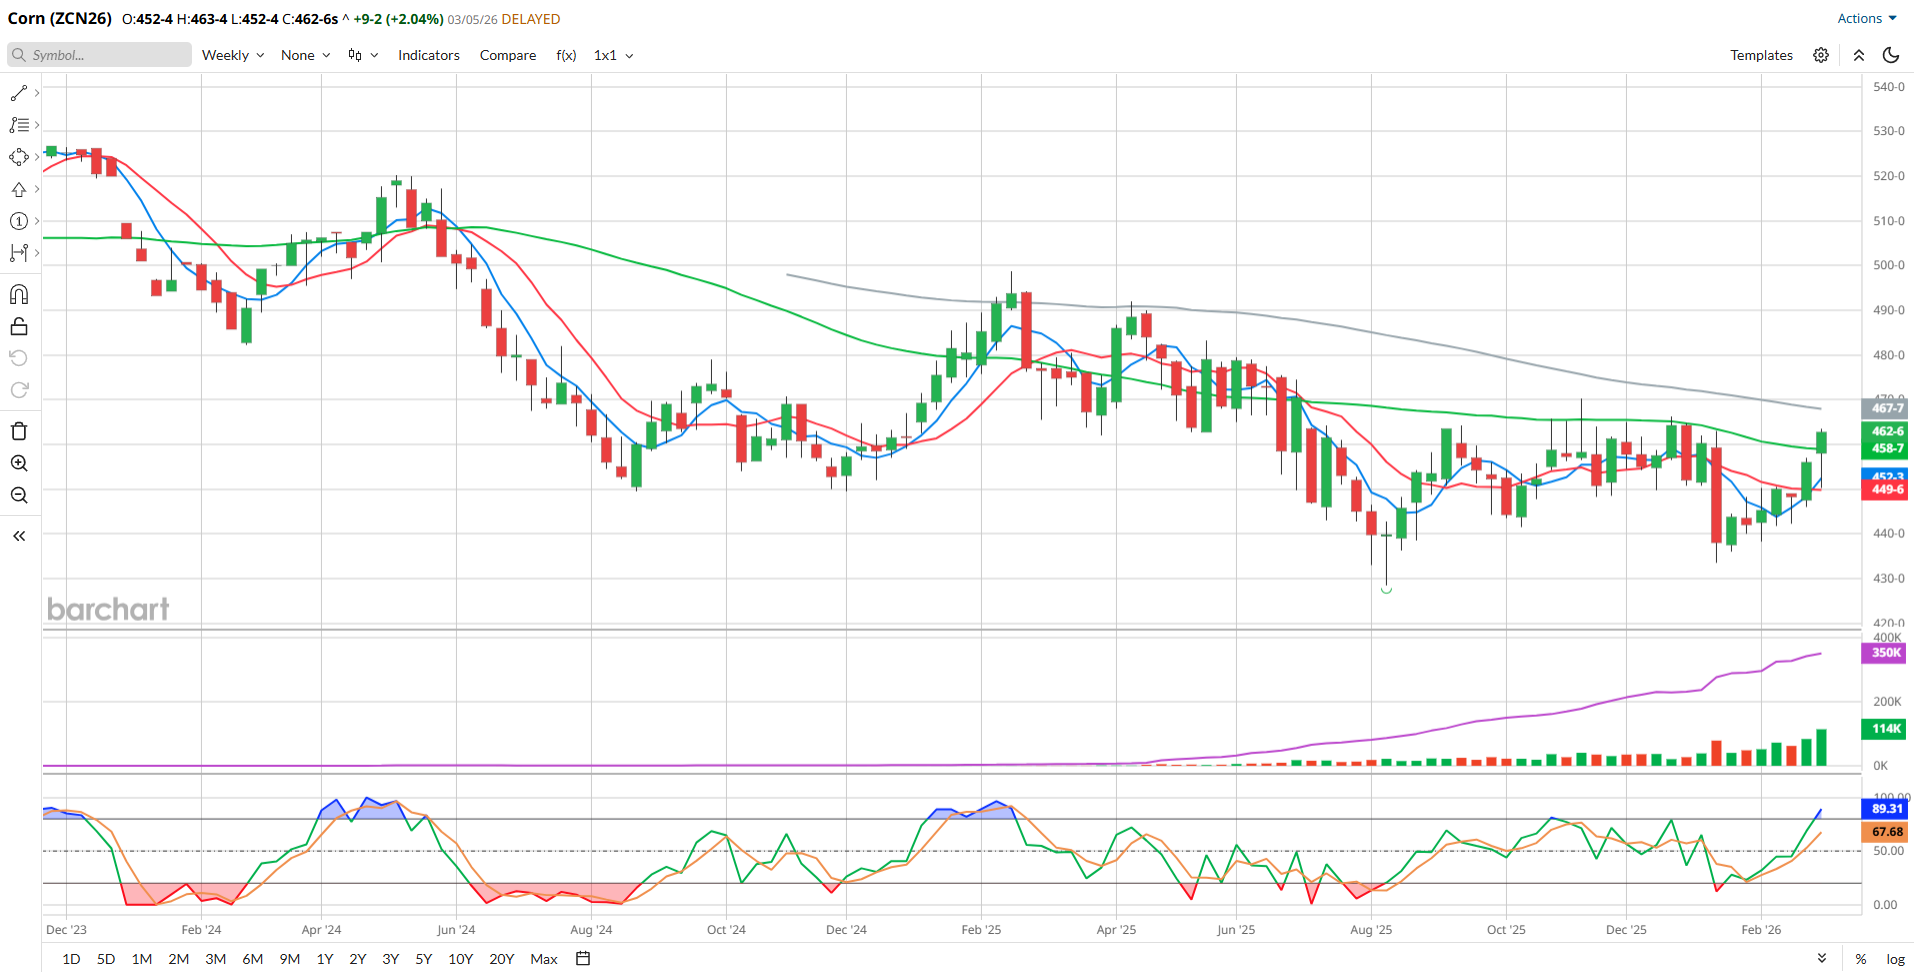Viewport: 1914px width, 972px height.
Task: Click the Compare button
Action: pos(507,55)
